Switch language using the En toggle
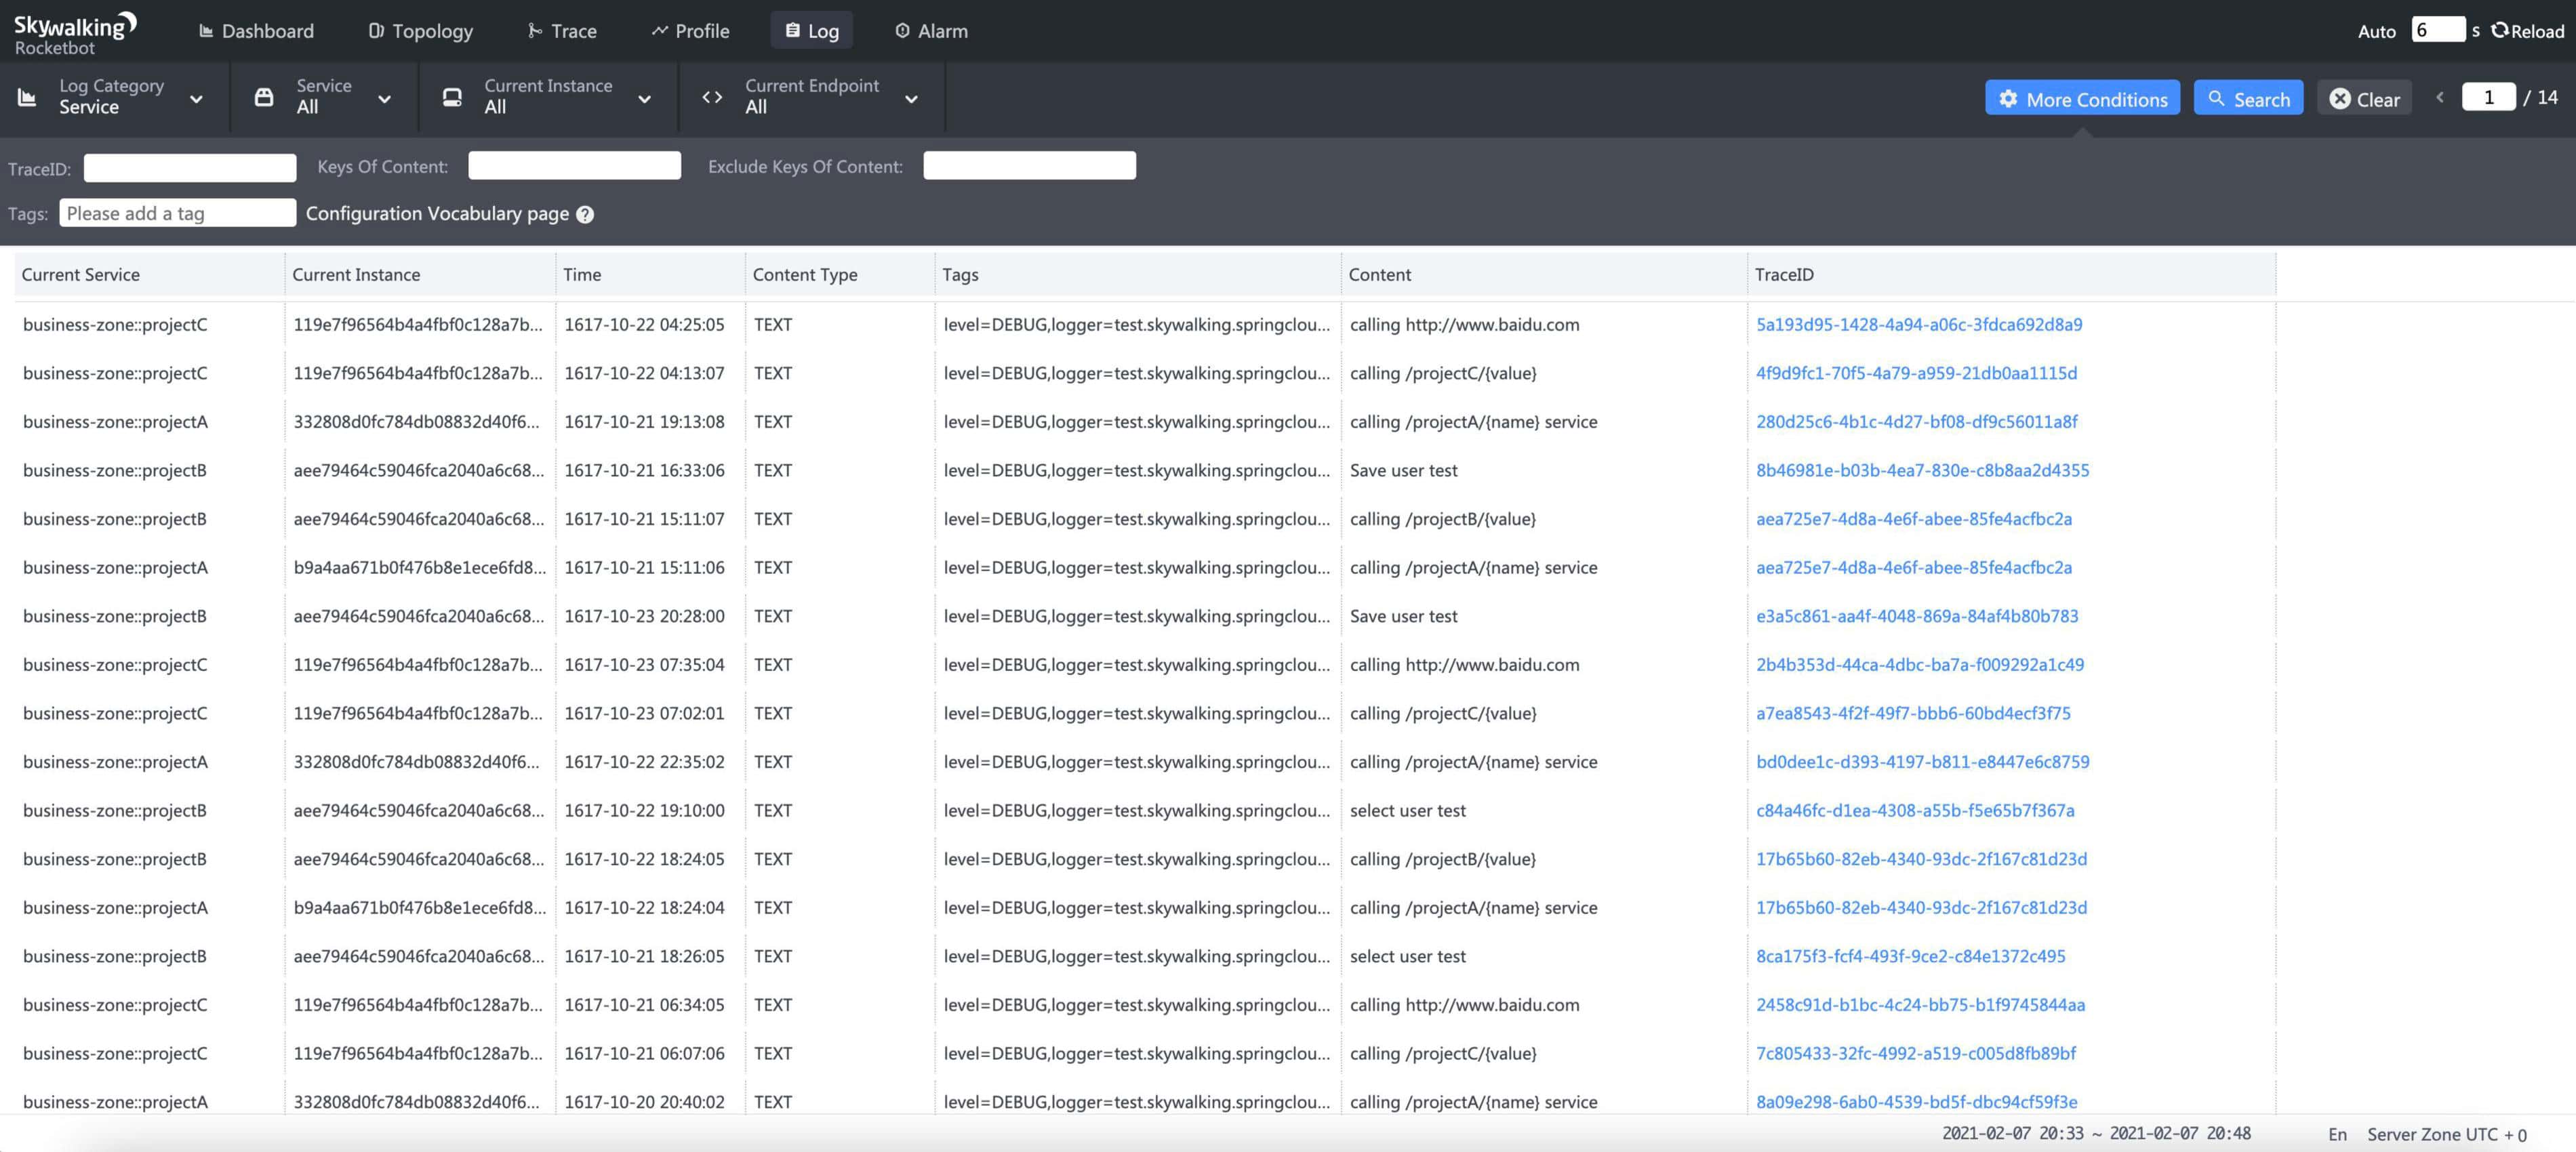The height and width of the screenshot is (1152, 2576). pyautogui.click(x=2337, y=1134)
